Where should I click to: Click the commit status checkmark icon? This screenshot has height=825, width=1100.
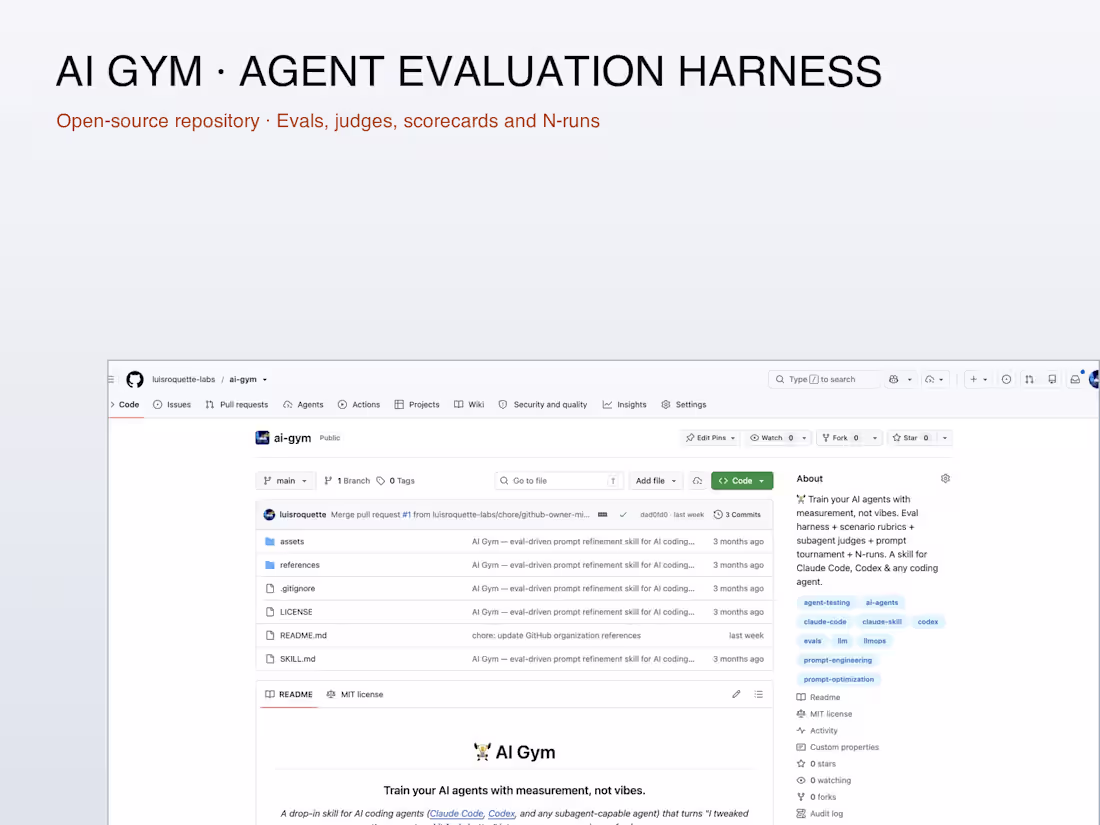pyautogui.click(x=623, y=515)
